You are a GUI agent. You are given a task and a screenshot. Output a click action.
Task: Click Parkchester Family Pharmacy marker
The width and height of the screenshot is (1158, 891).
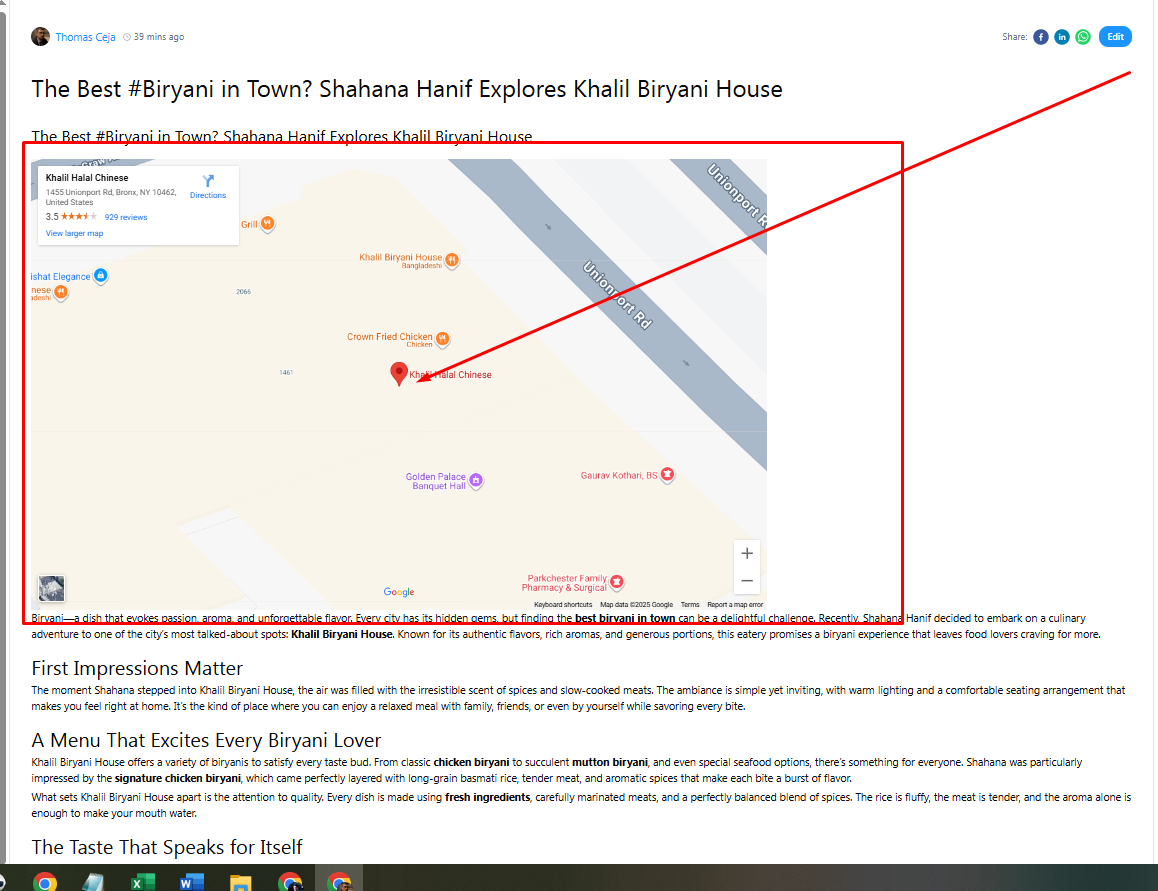(617, 582)
